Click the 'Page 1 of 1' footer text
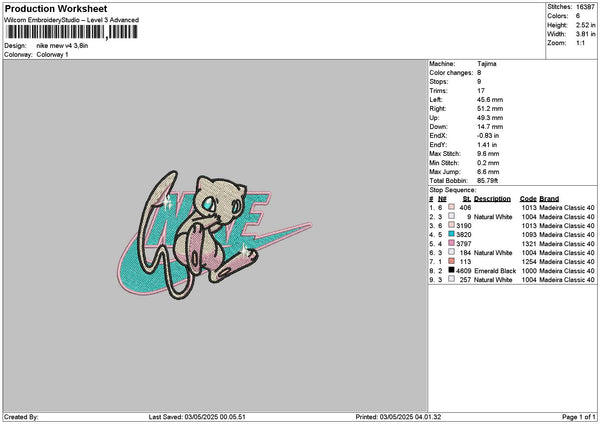600x424 pixels. point(579,417)
